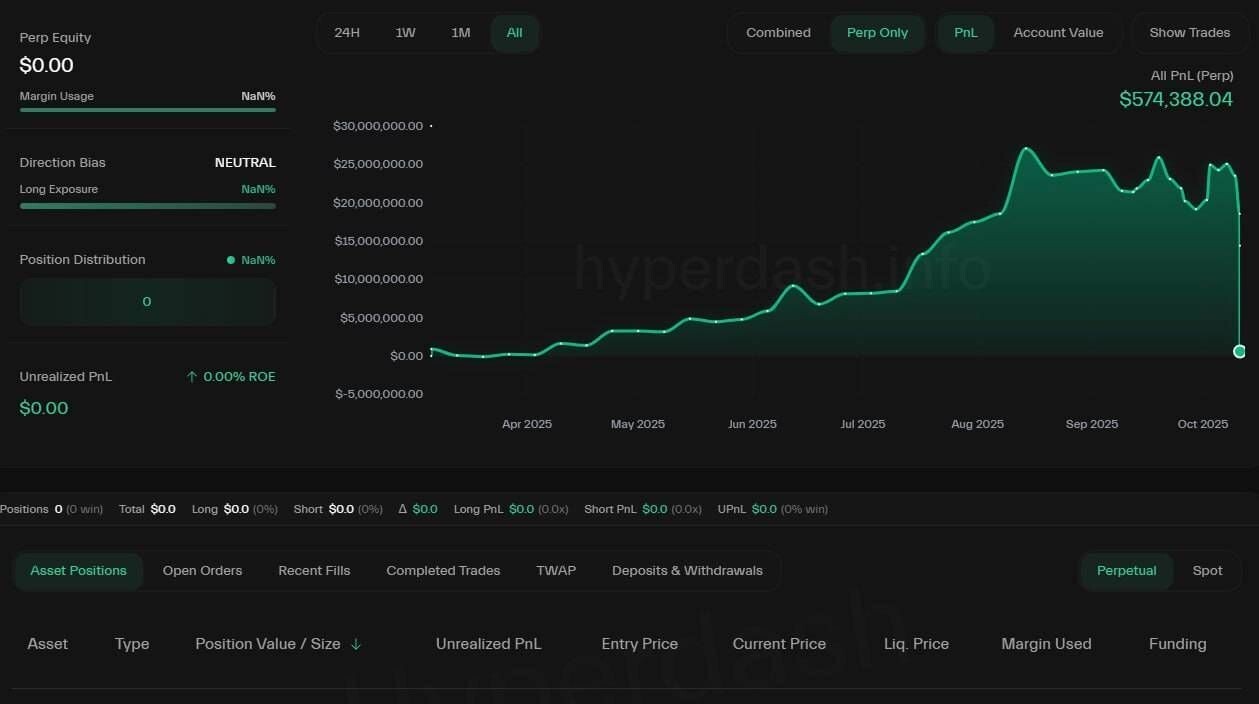
Task: Sort by the Unrealized PnL column header
Action: [x=488, y=644]
